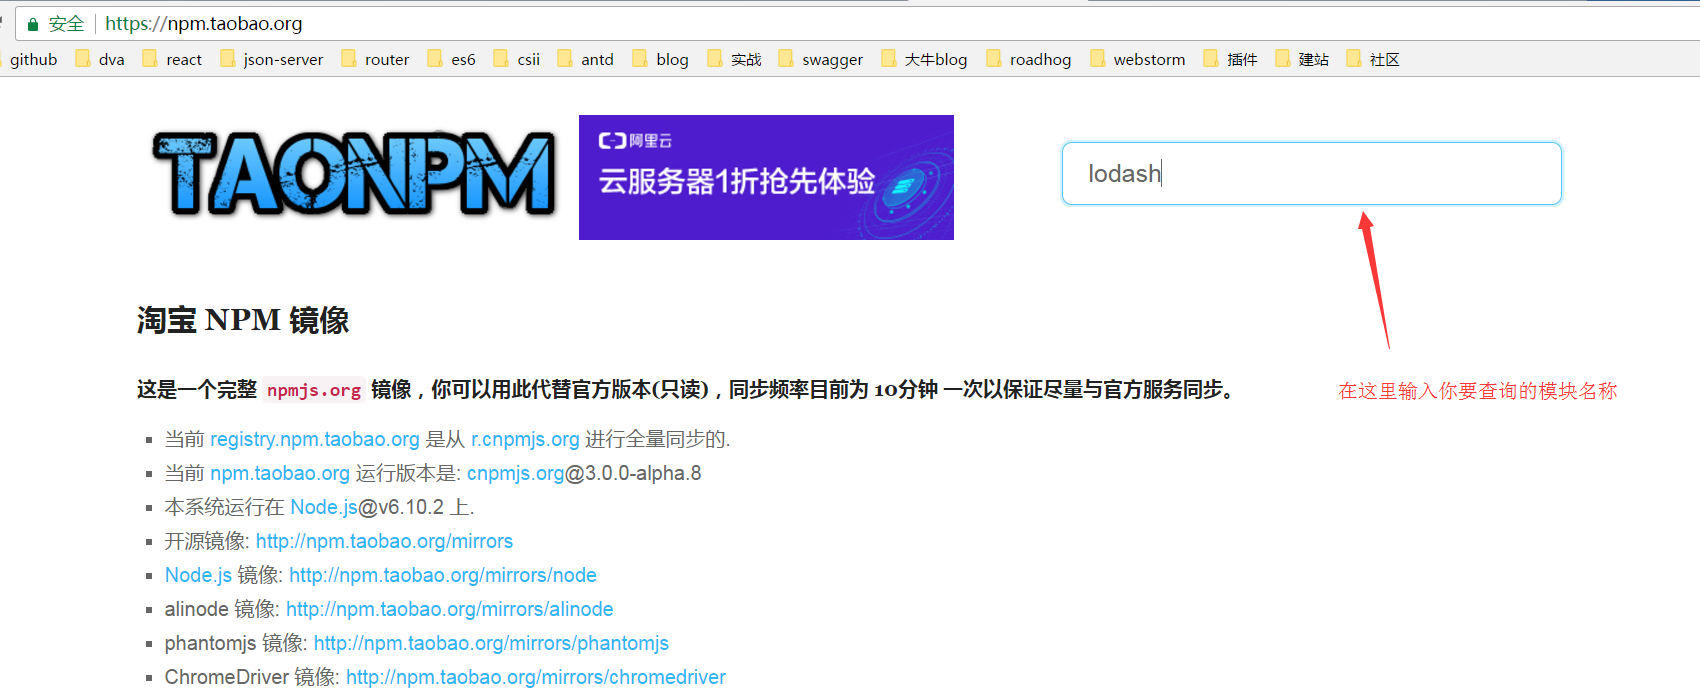Open the 大牛blog bookmark folder

coord(925,59)
